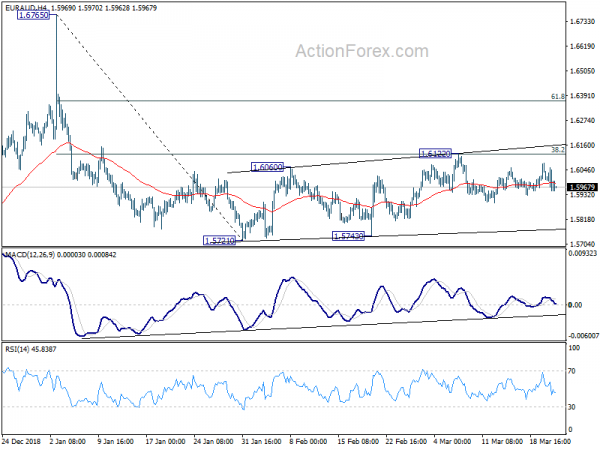
Task: Click the 15 Feb 08:00 date label
Action: tap(357, 441)
